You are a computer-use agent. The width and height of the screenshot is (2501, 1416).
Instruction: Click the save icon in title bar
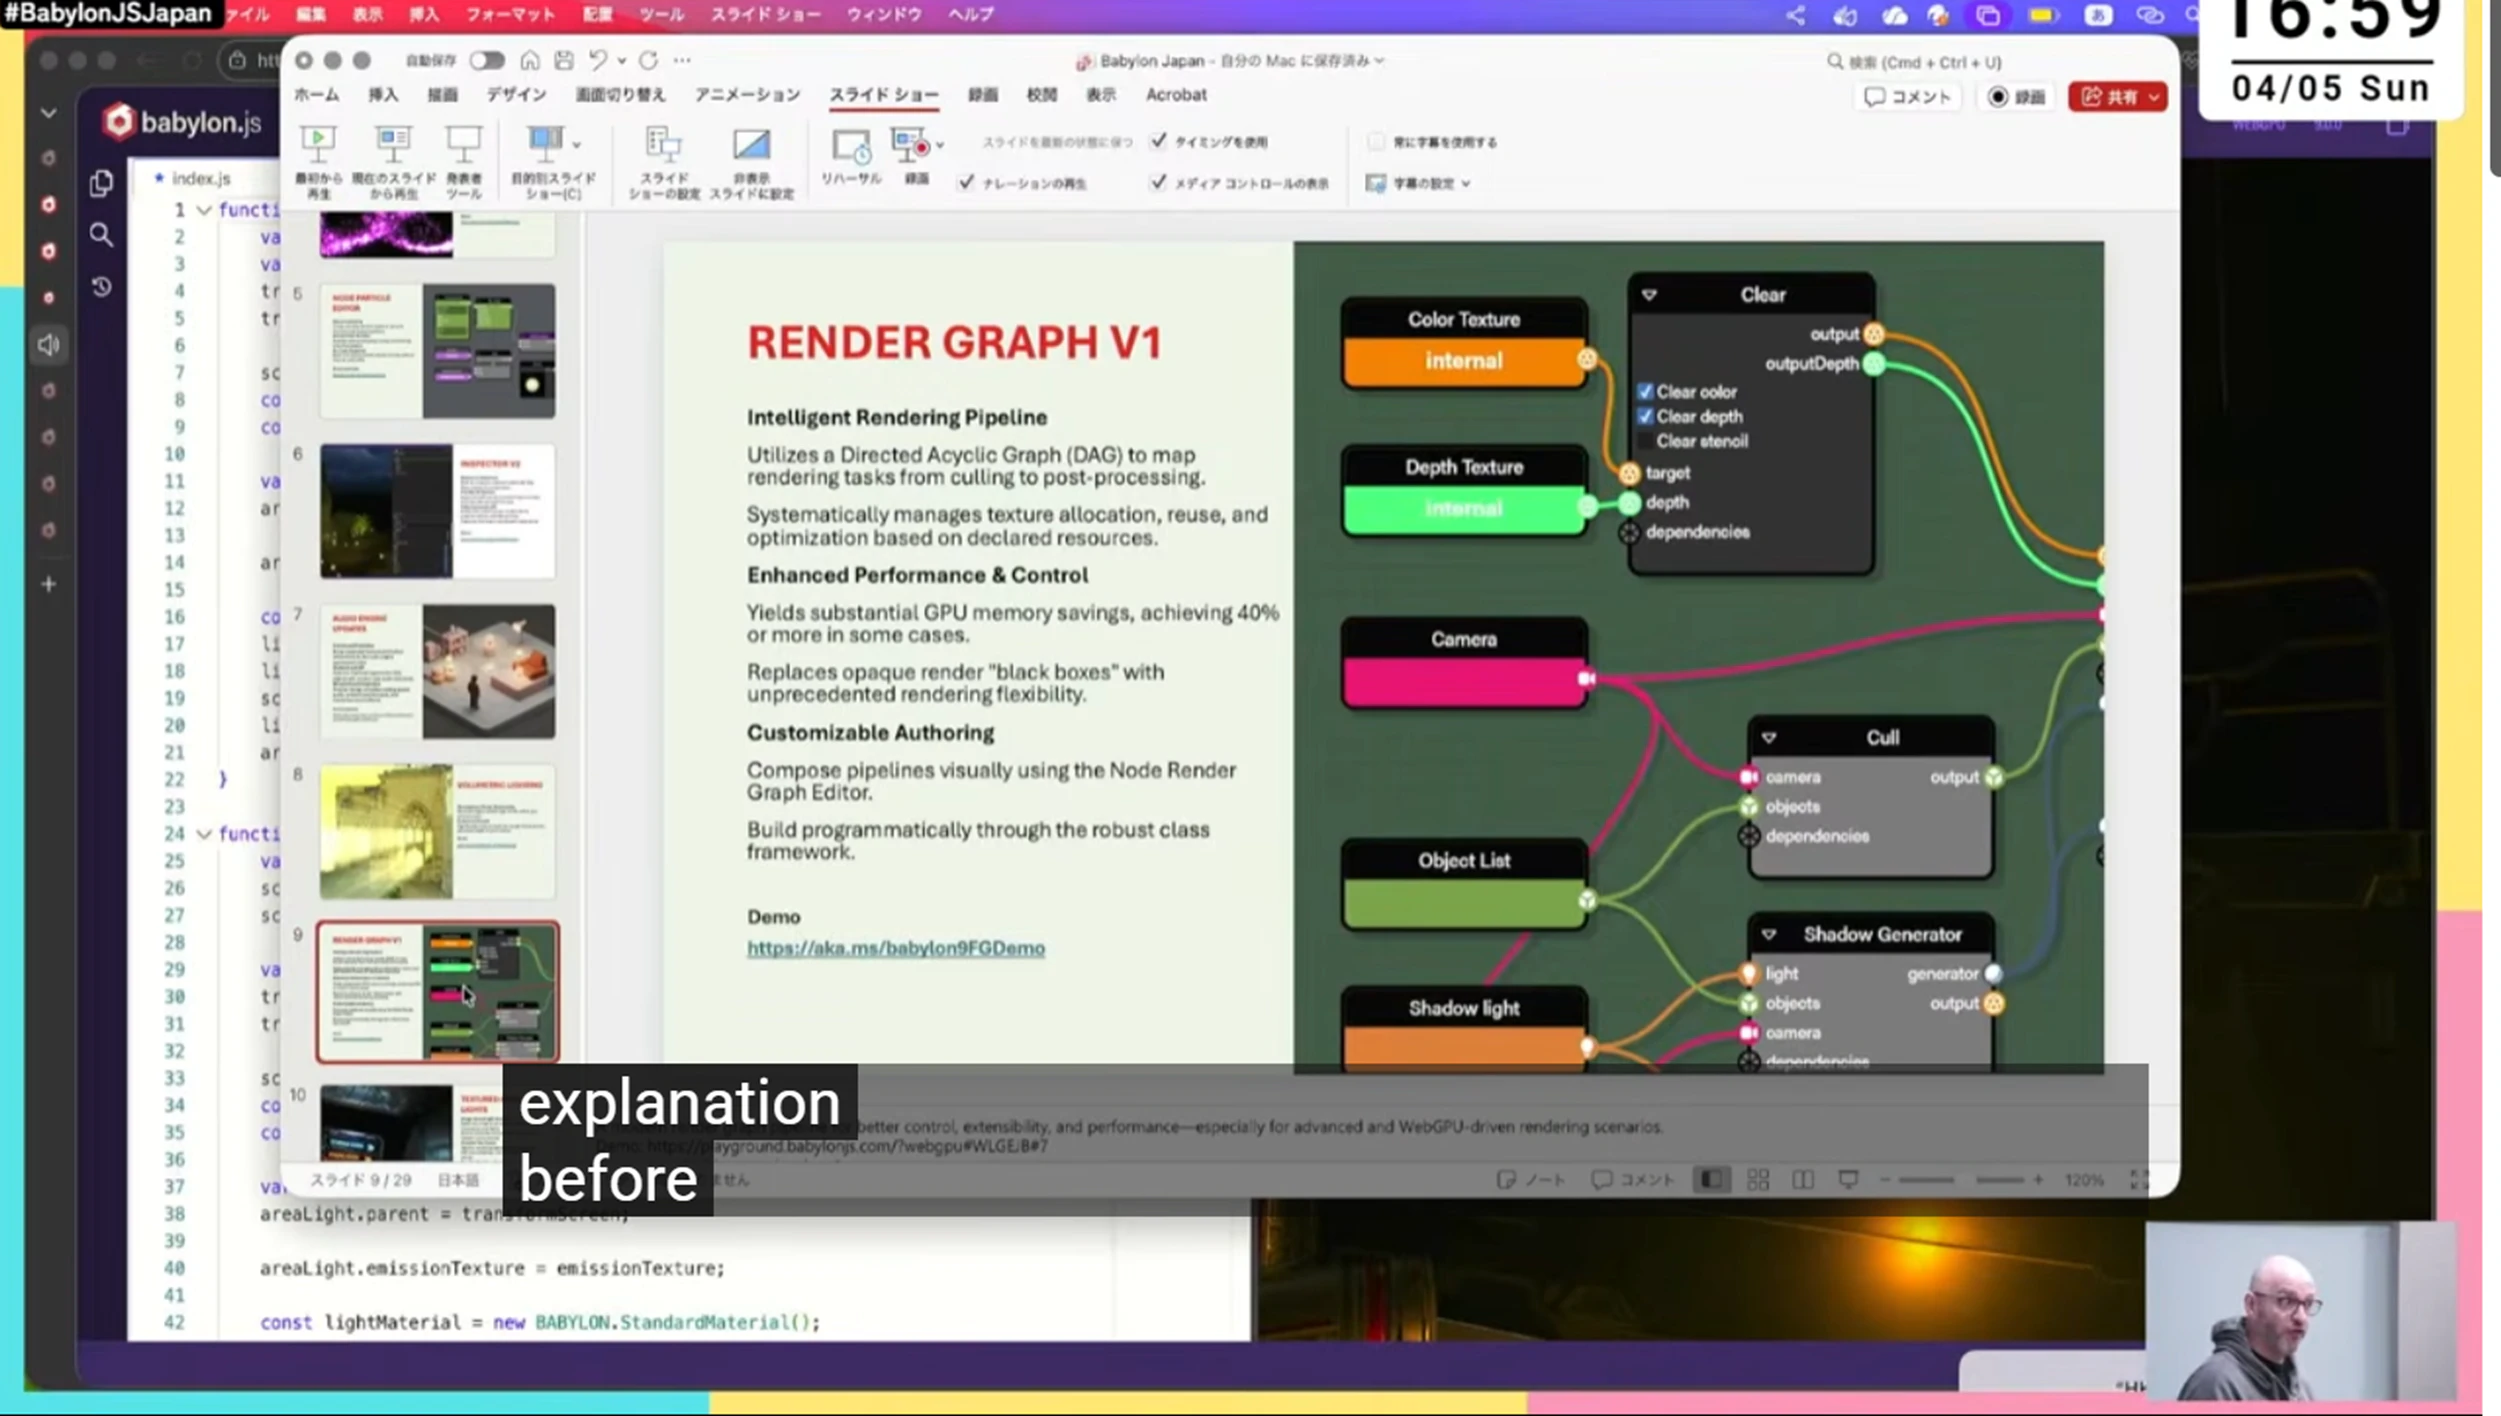click(x=564, y=60)
